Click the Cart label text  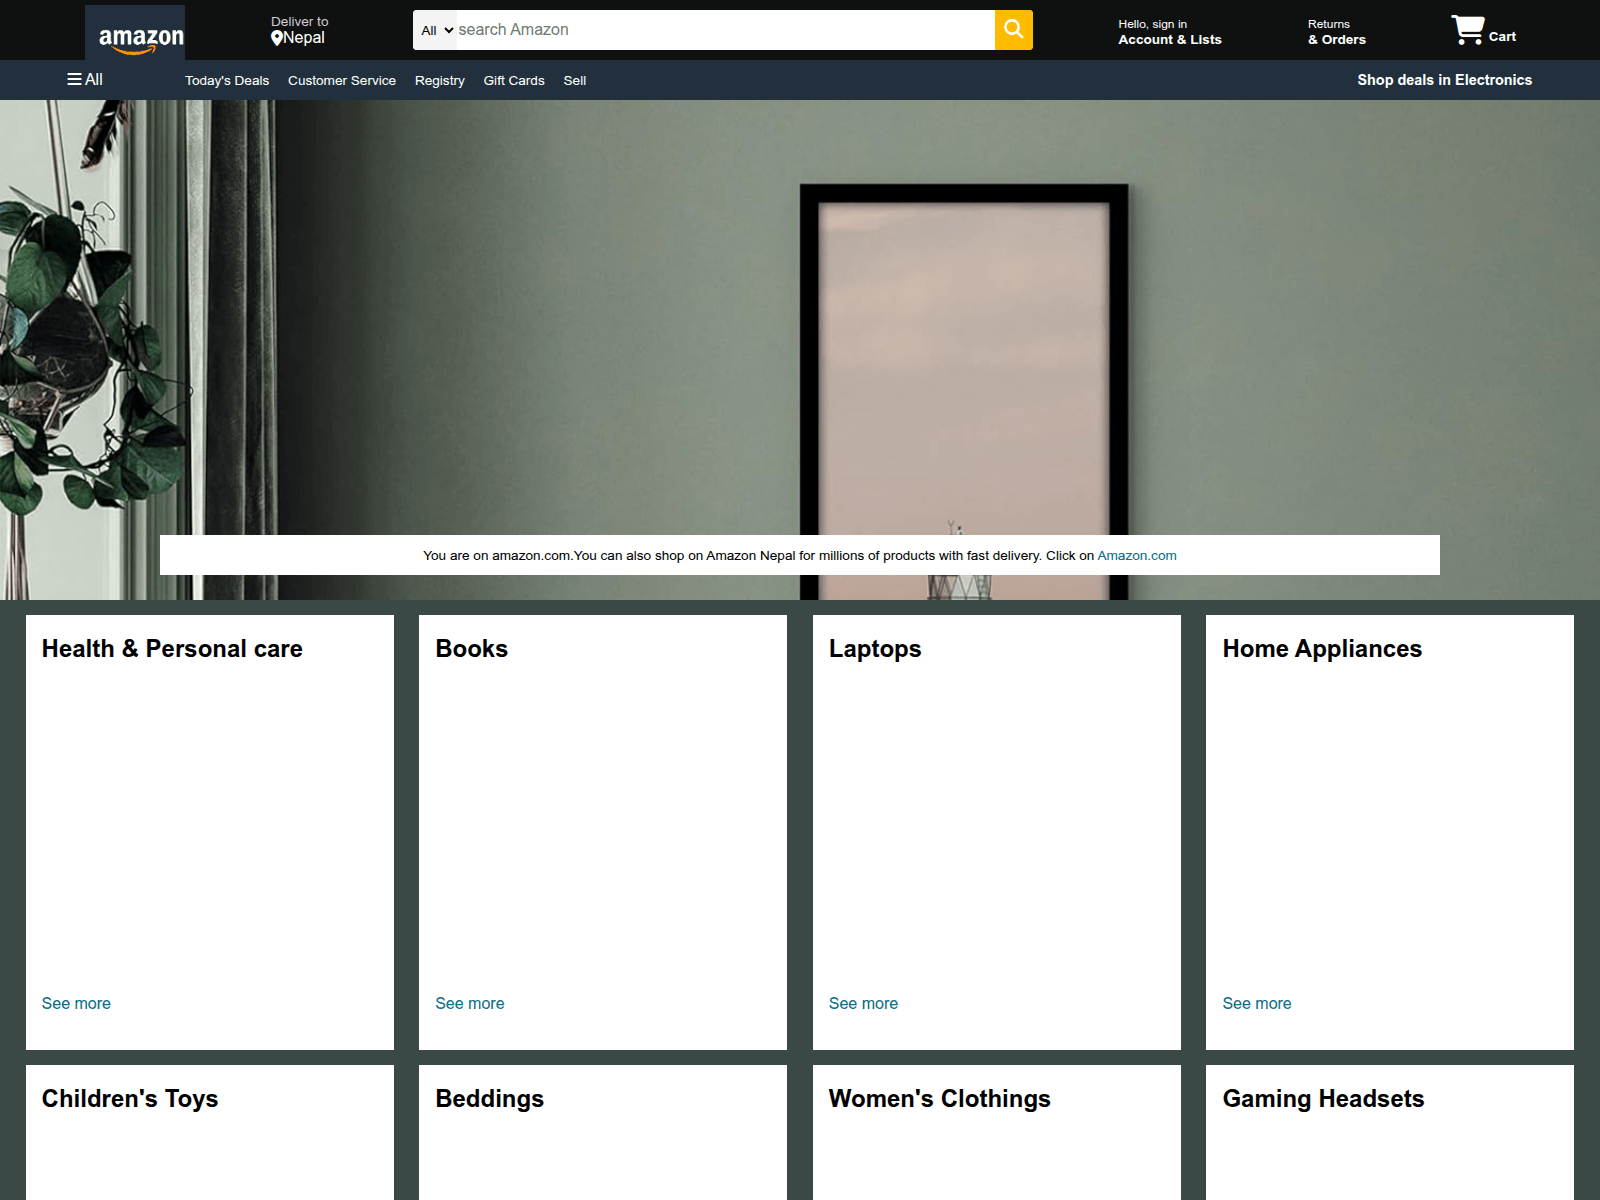(1502, 37)
